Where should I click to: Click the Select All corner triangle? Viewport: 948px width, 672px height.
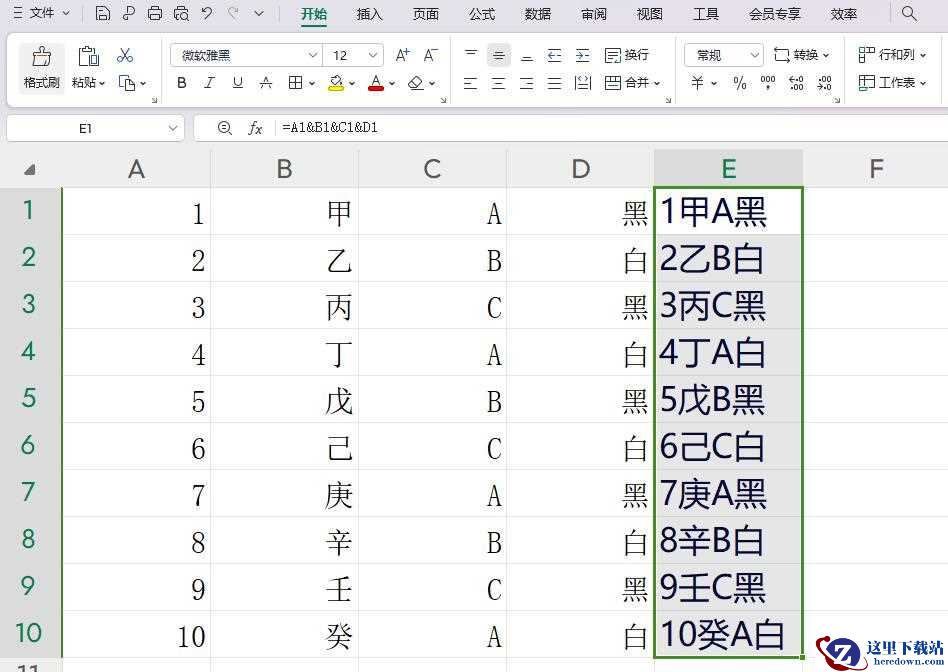click(29, 170)
